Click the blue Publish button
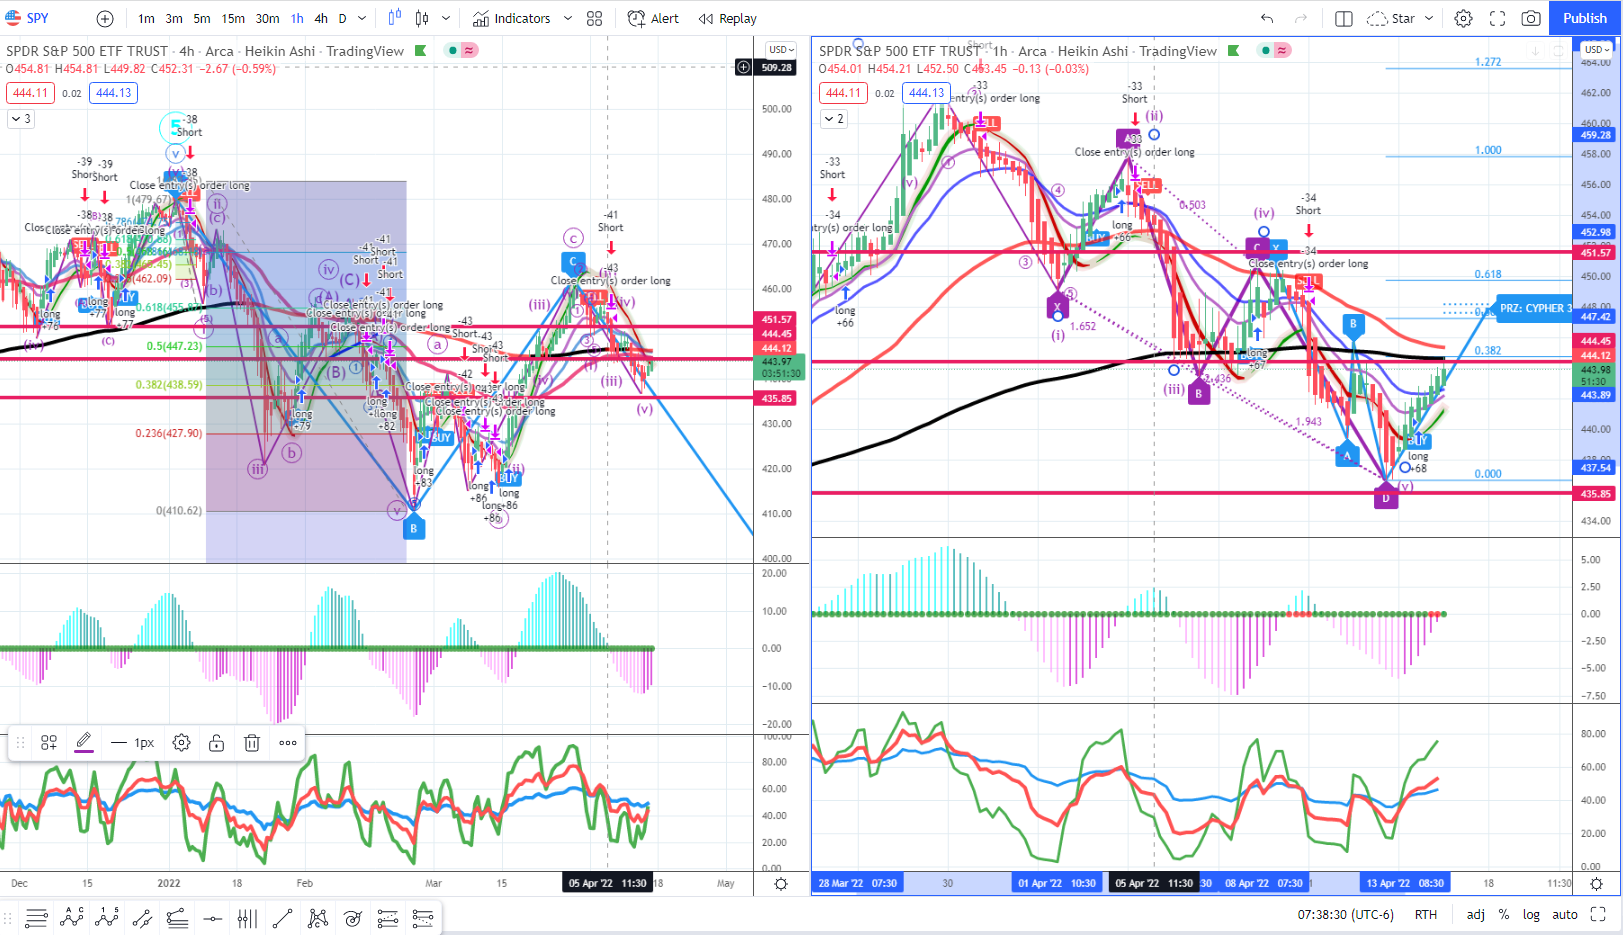 point(1585,18)
